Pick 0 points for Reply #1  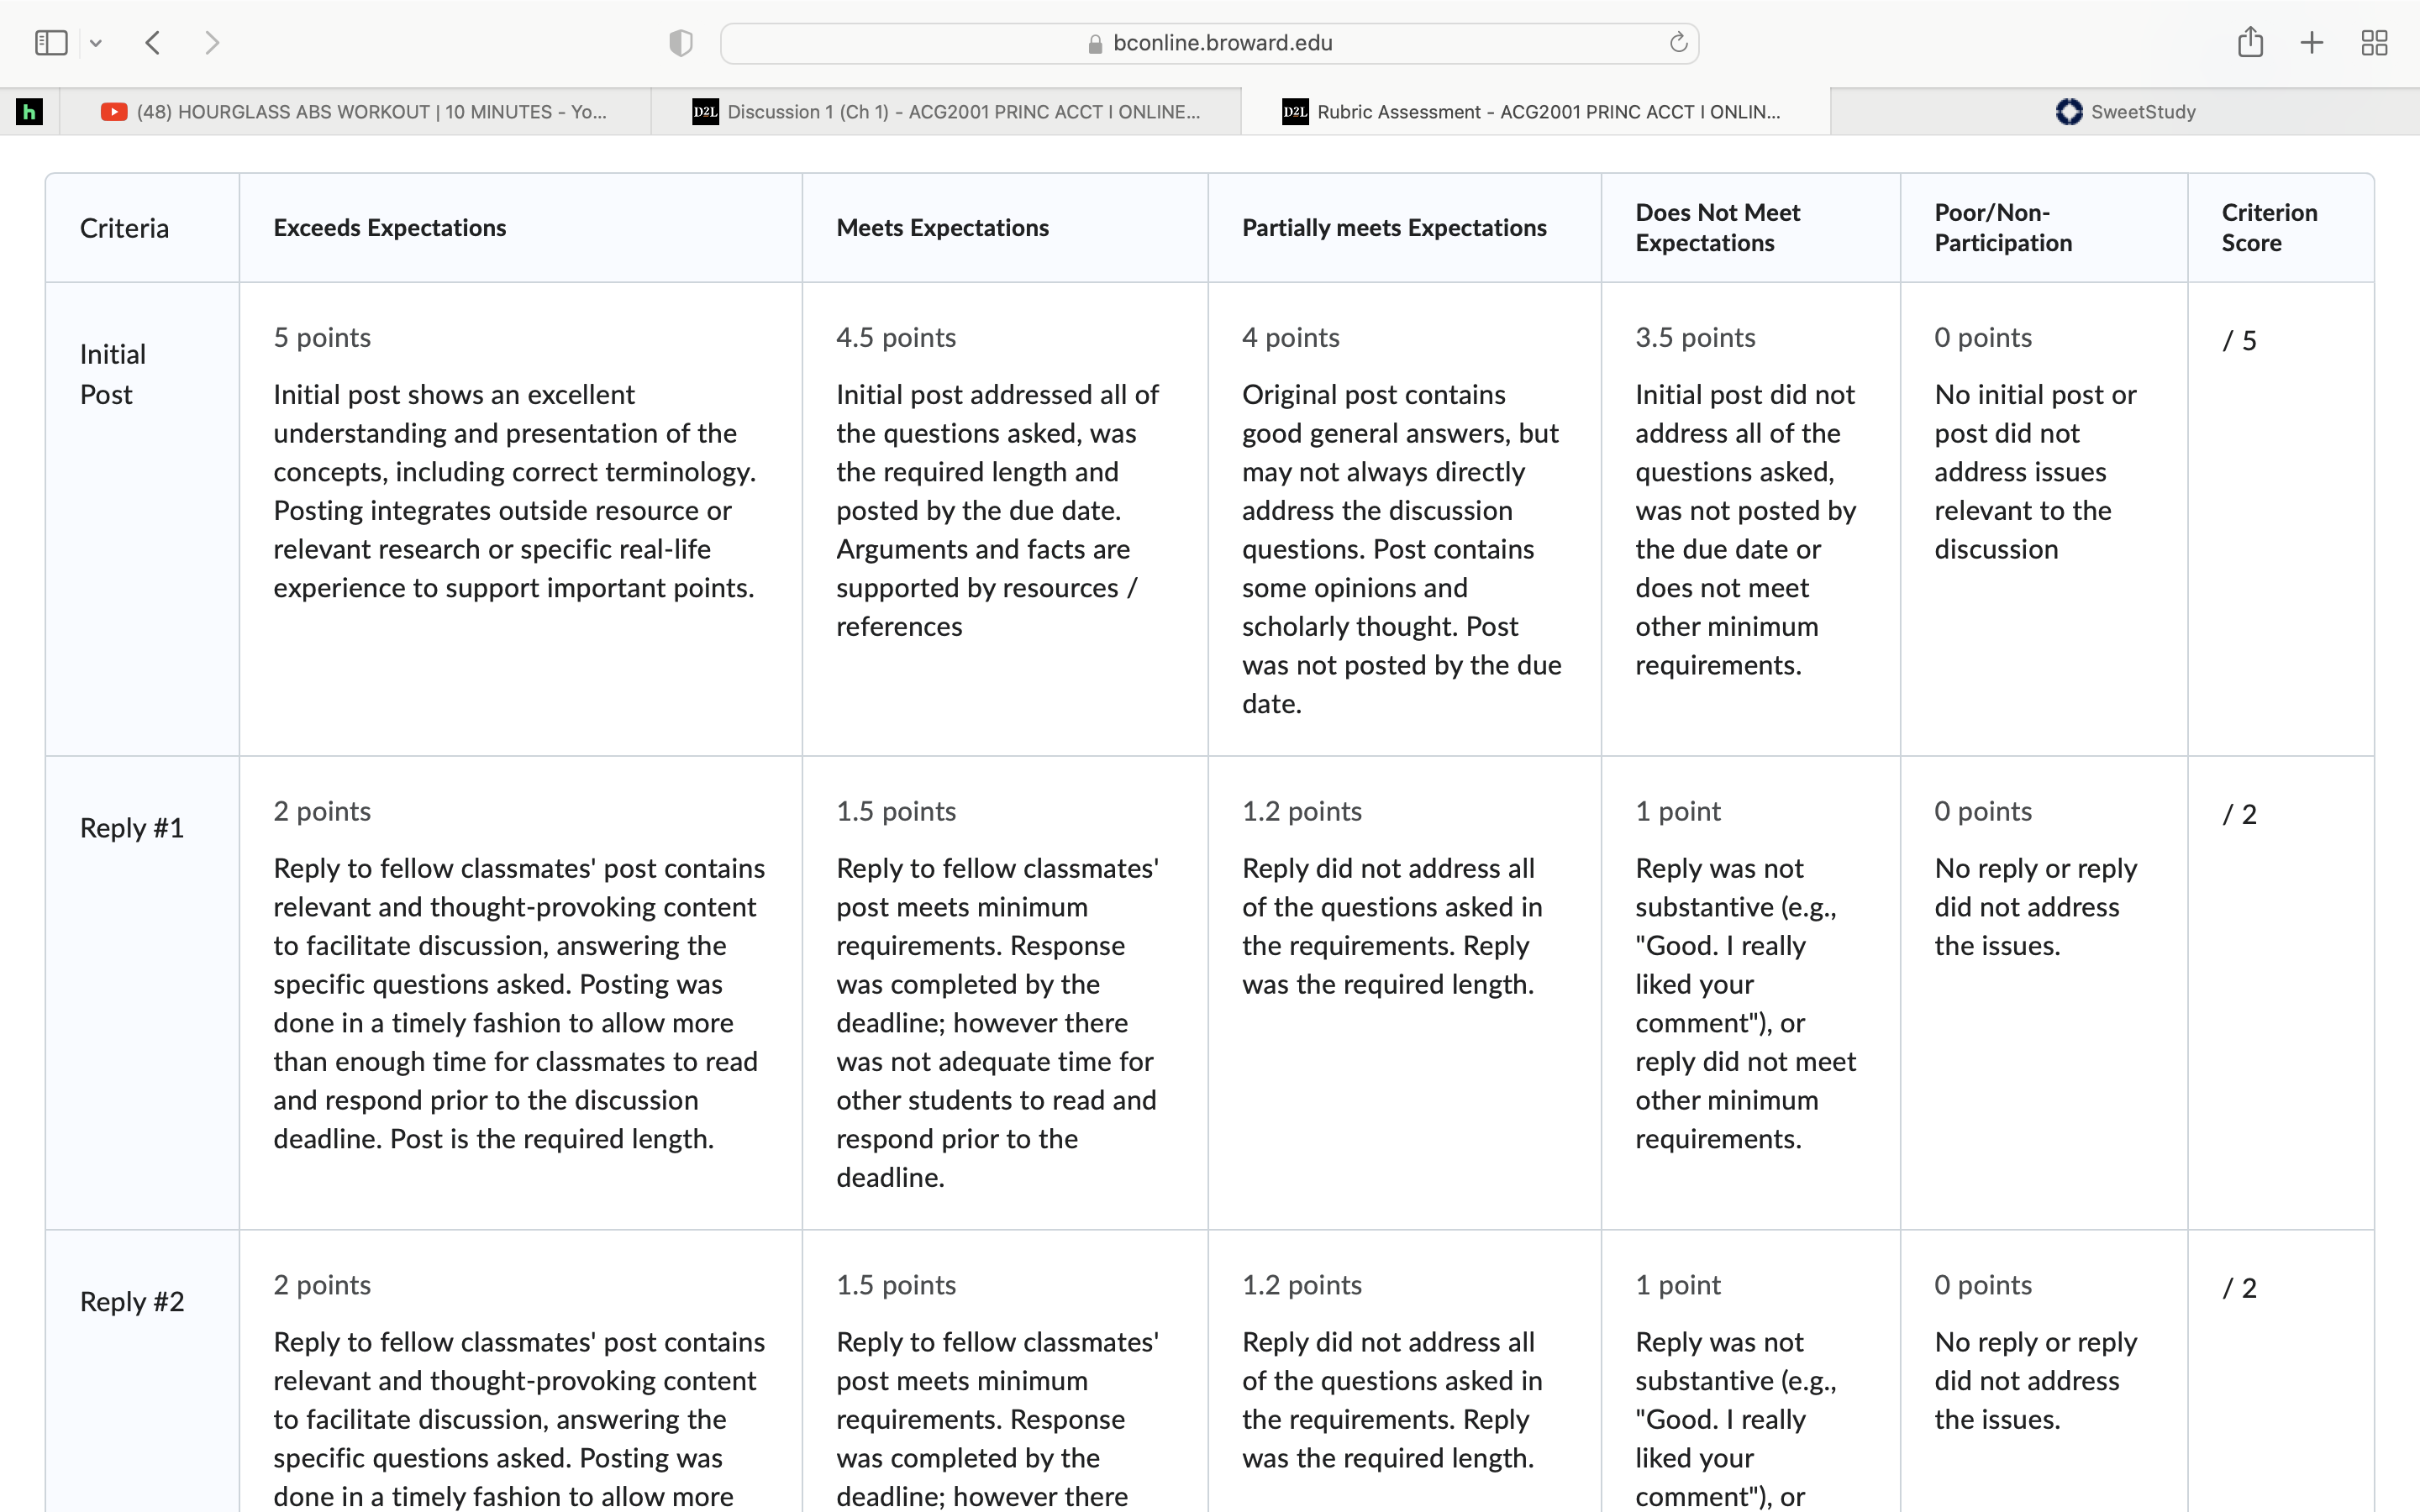[x=2043, y=992]
